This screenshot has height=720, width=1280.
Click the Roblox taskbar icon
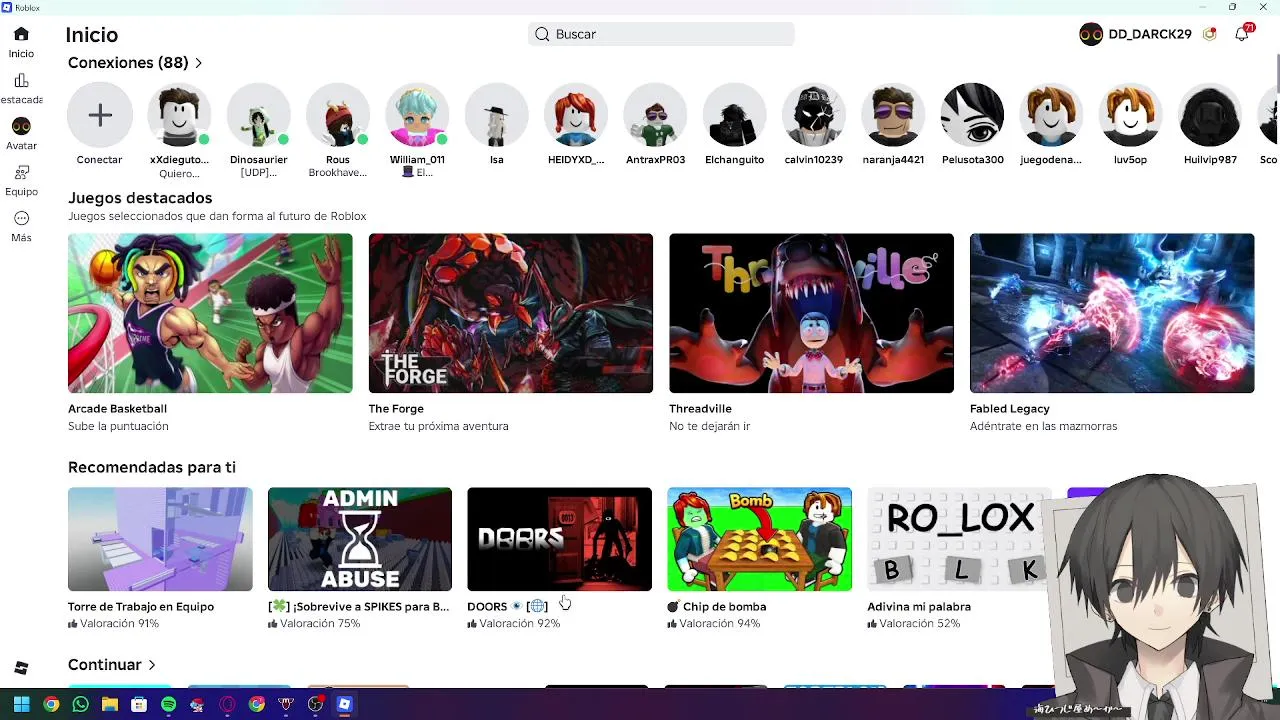344,704
